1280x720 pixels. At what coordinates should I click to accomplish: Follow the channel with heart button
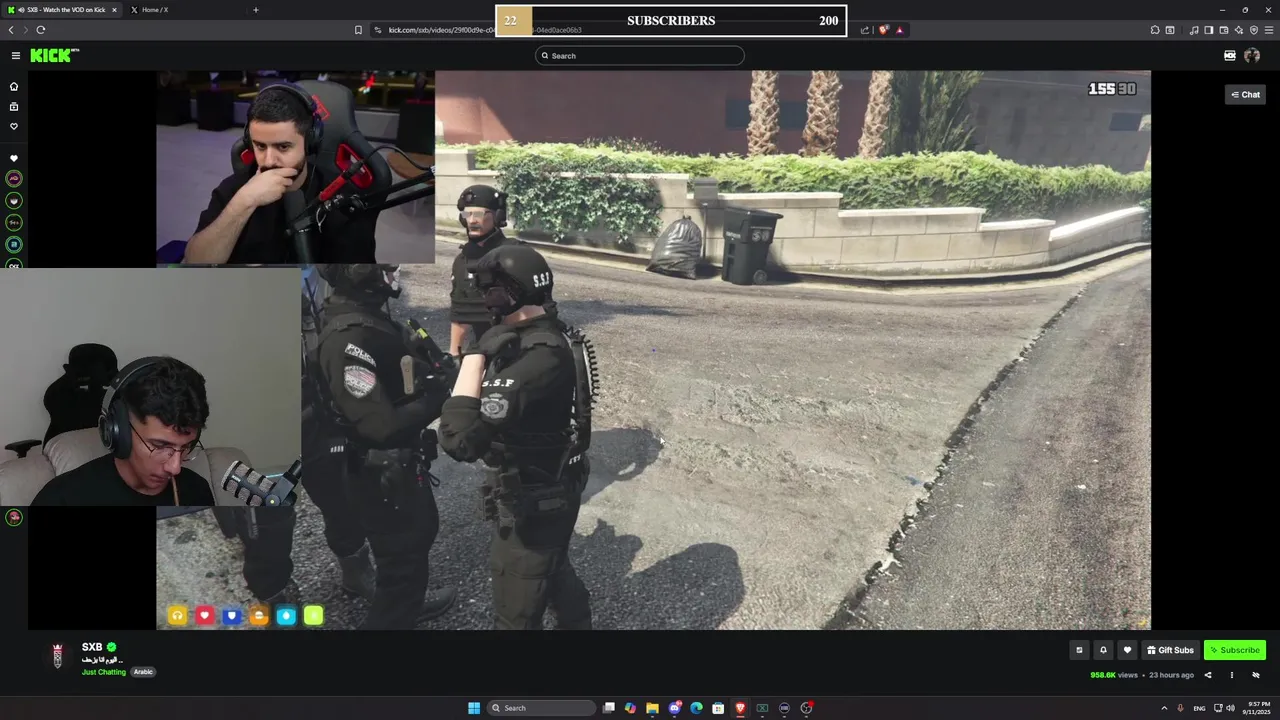[x=1127, y=650]
